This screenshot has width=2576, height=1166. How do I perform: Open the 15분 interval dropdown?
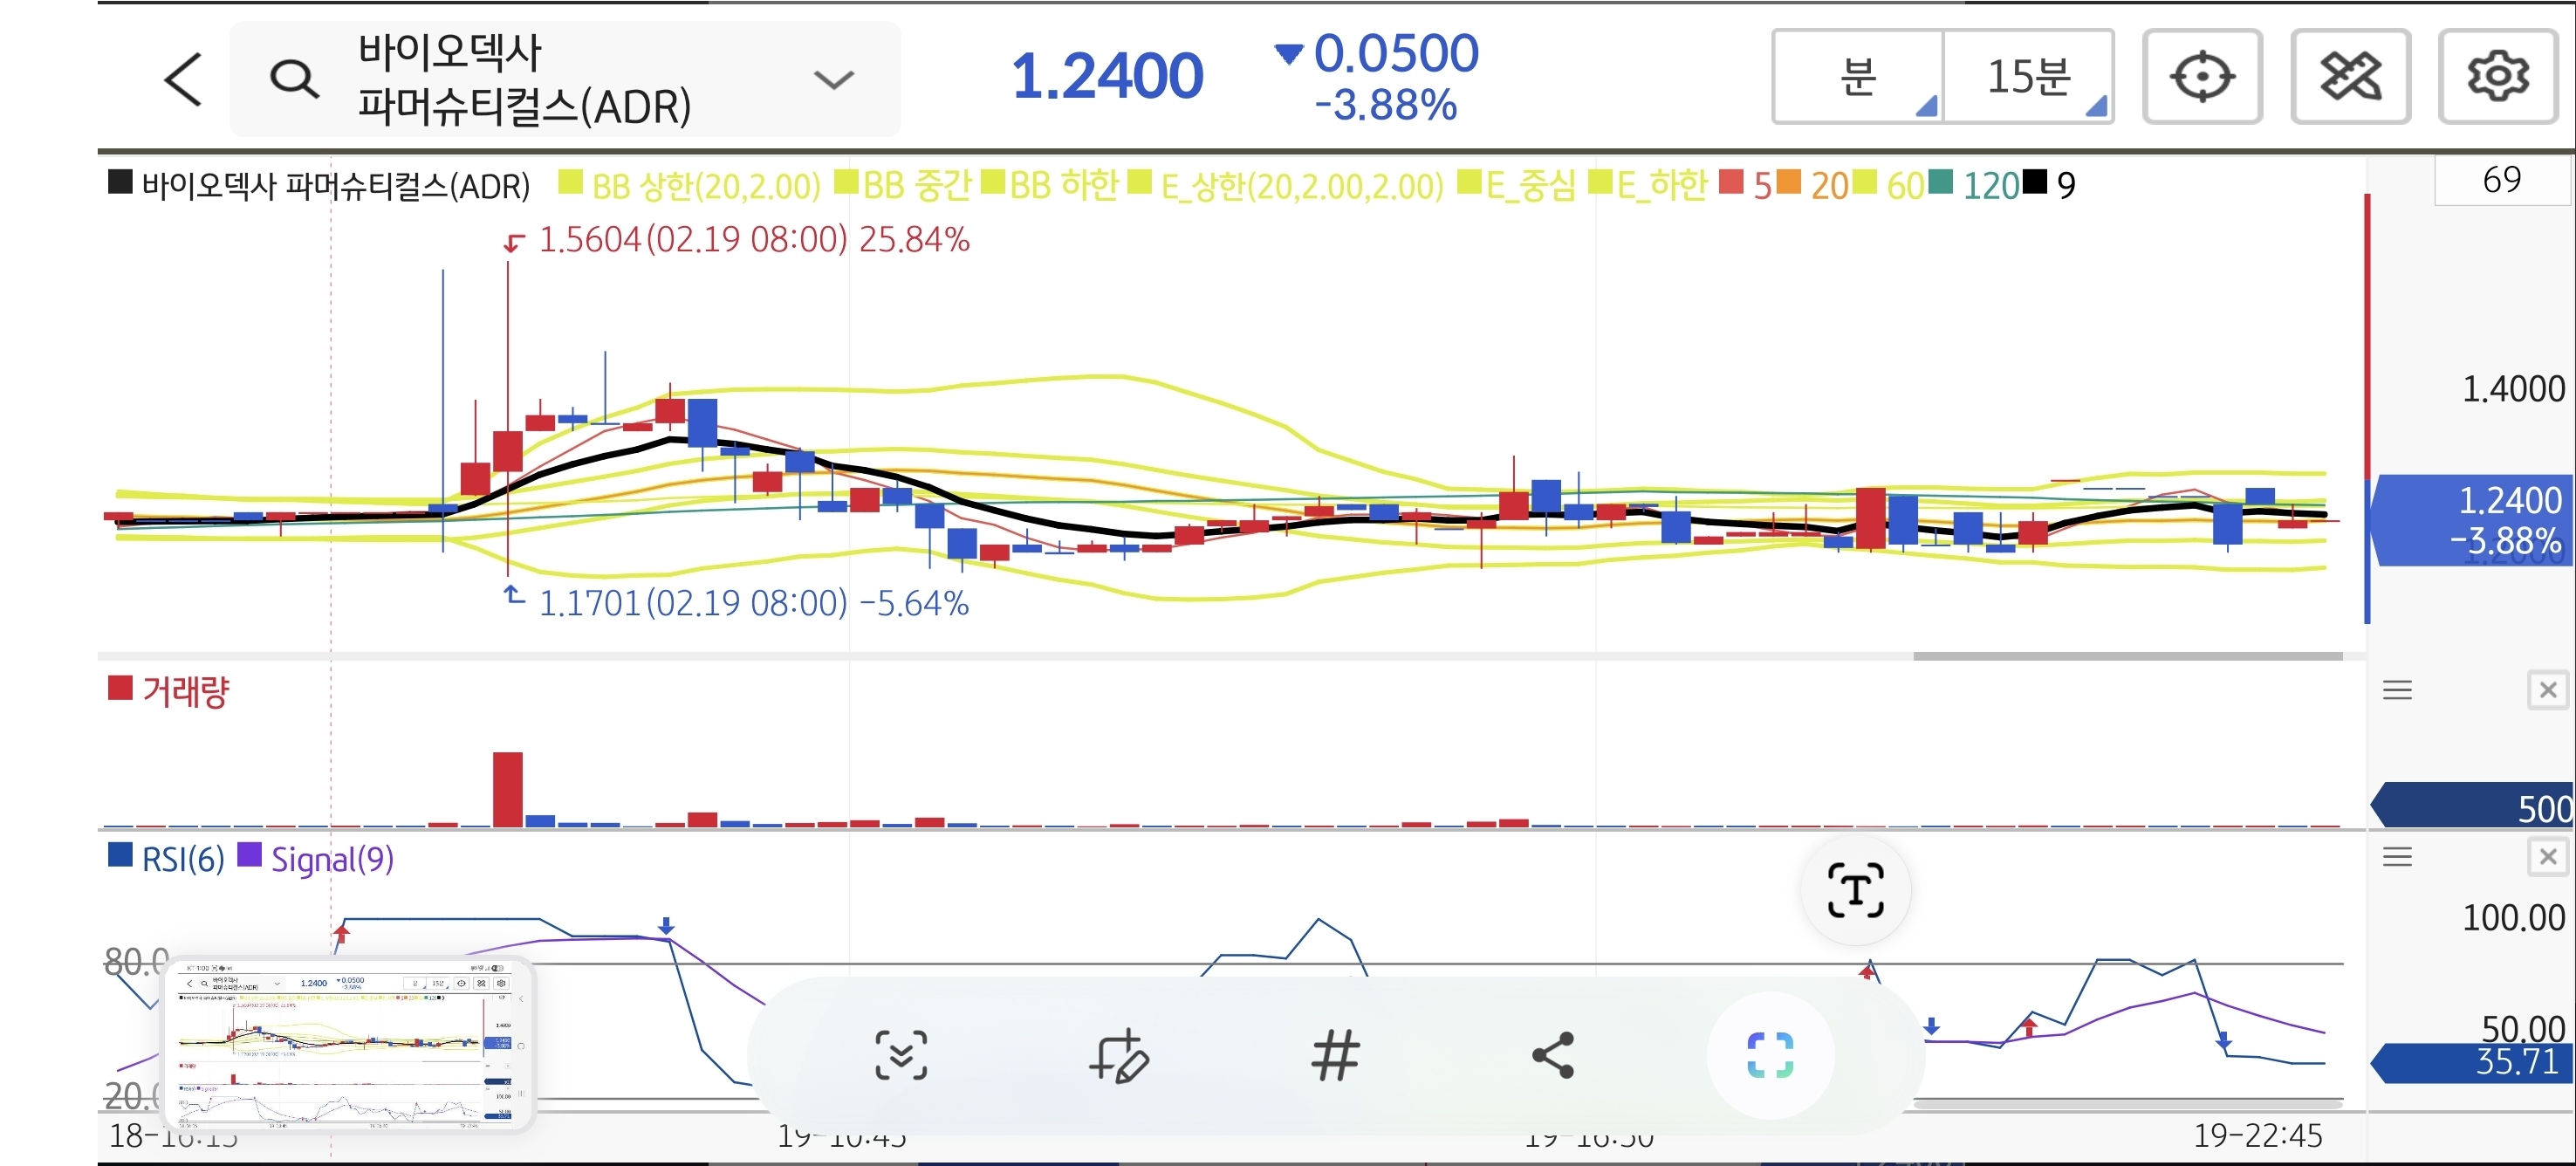click(x=2028, y=77)
